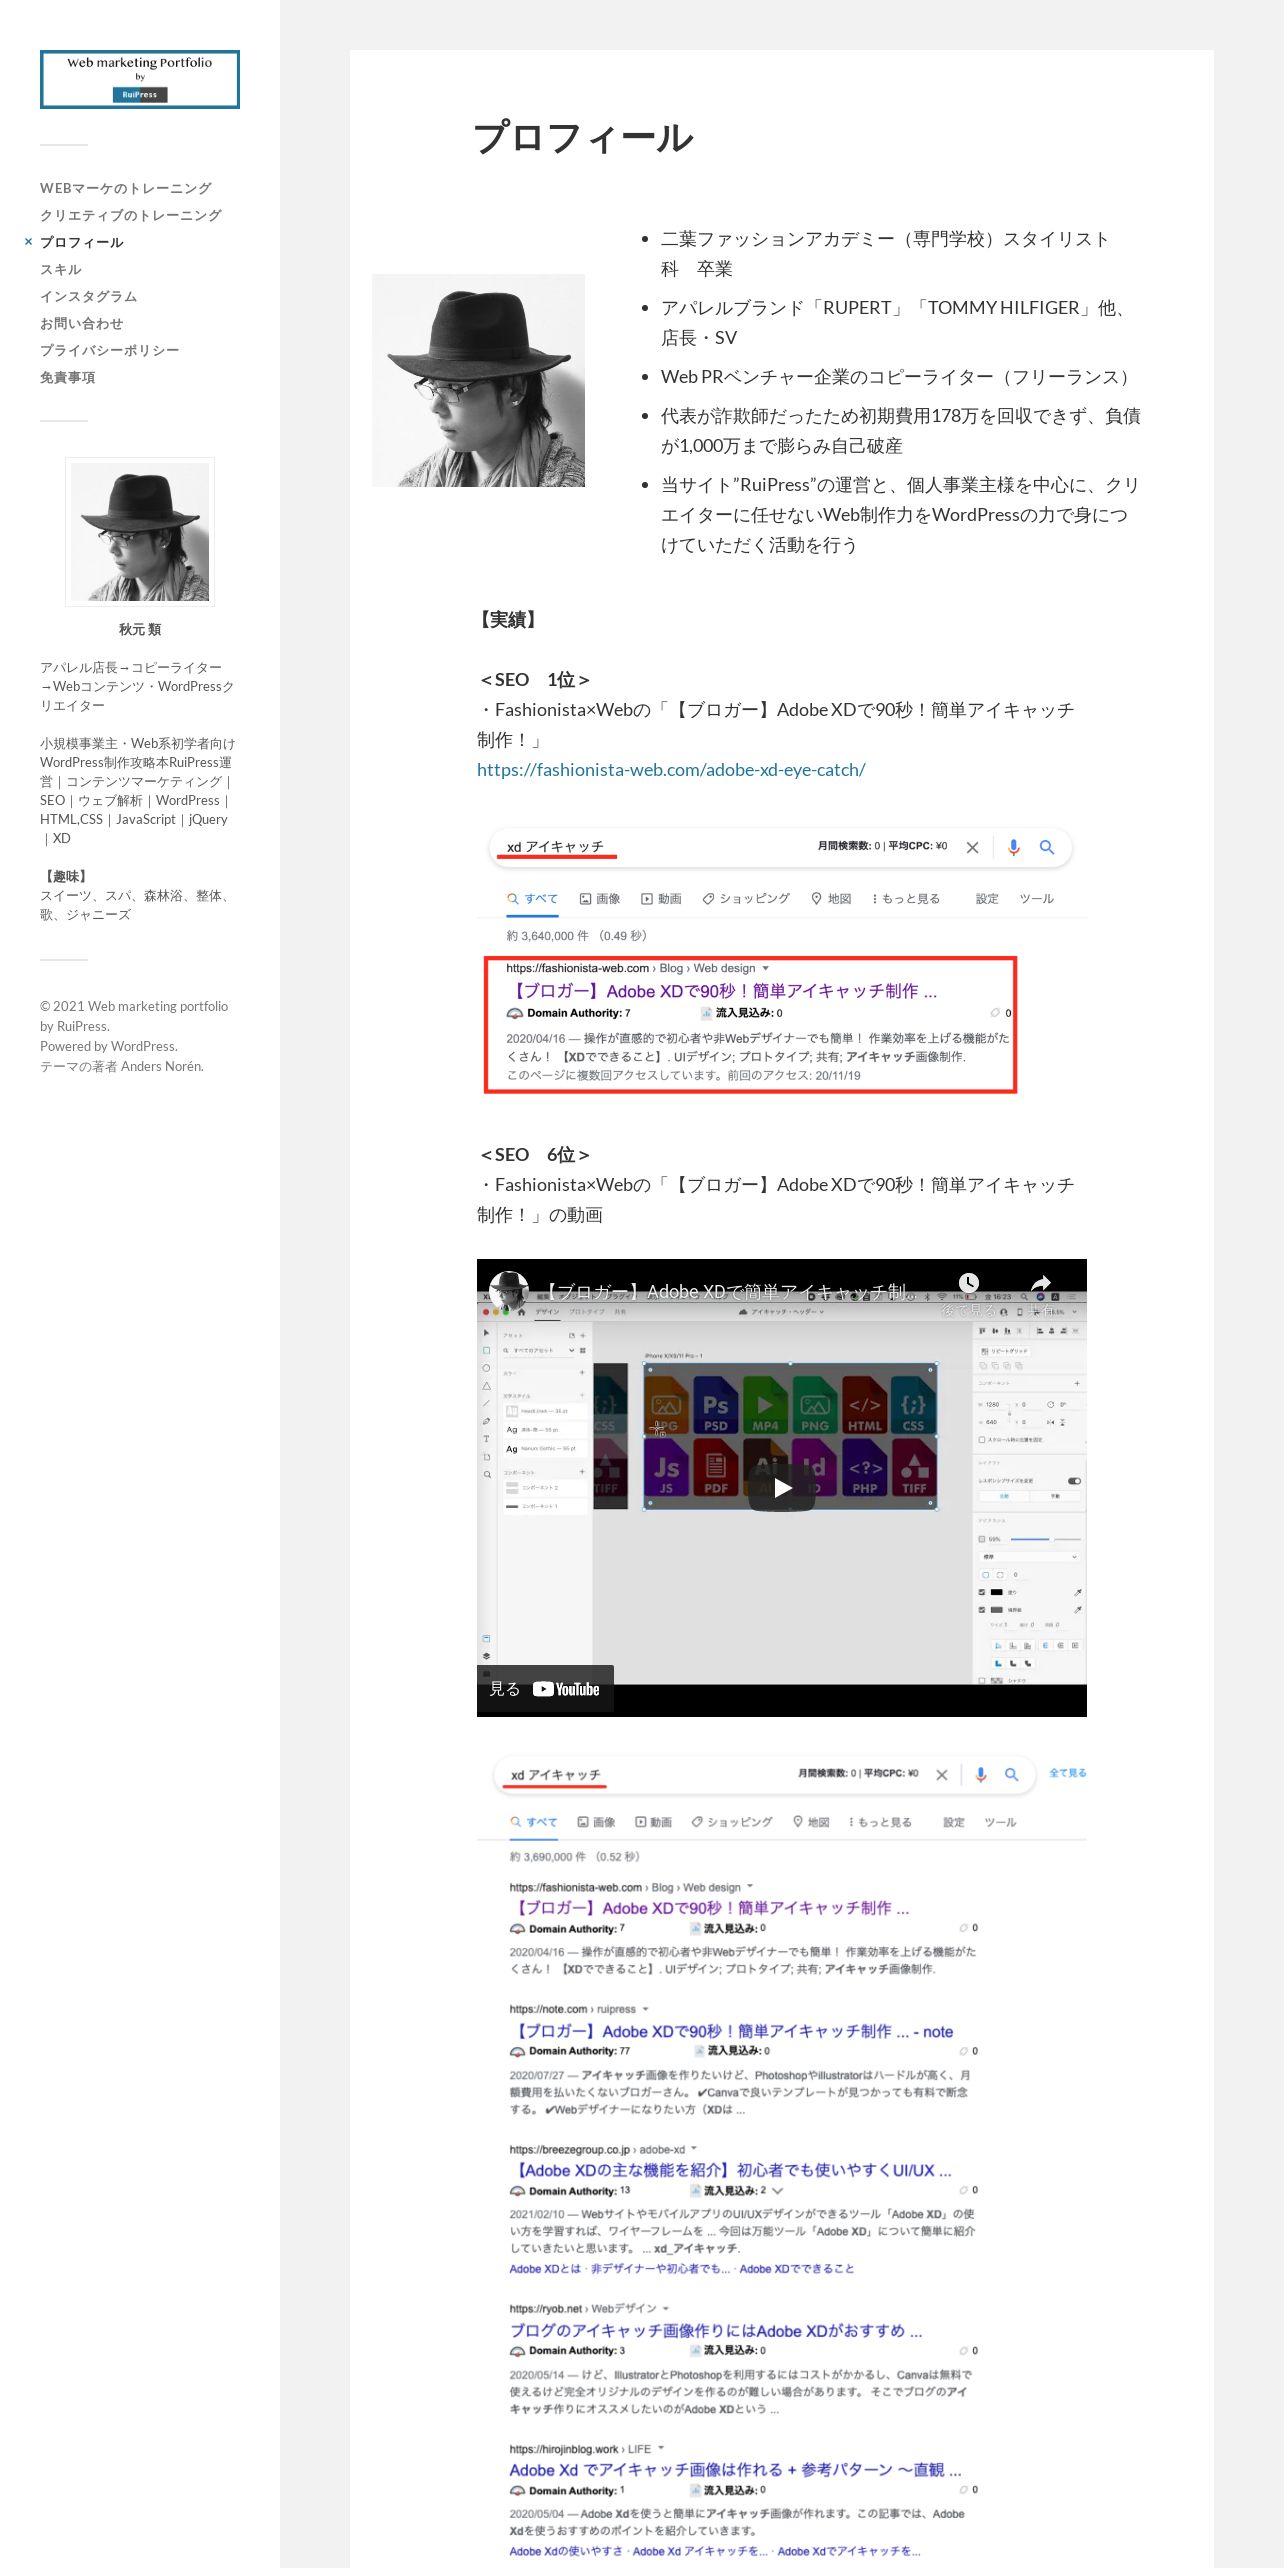This screenshot has width=1284, height=2568.
Task: Open the fashionista-web.com adobe-xd-eye-catch link
Action: (x=671, y=770)
